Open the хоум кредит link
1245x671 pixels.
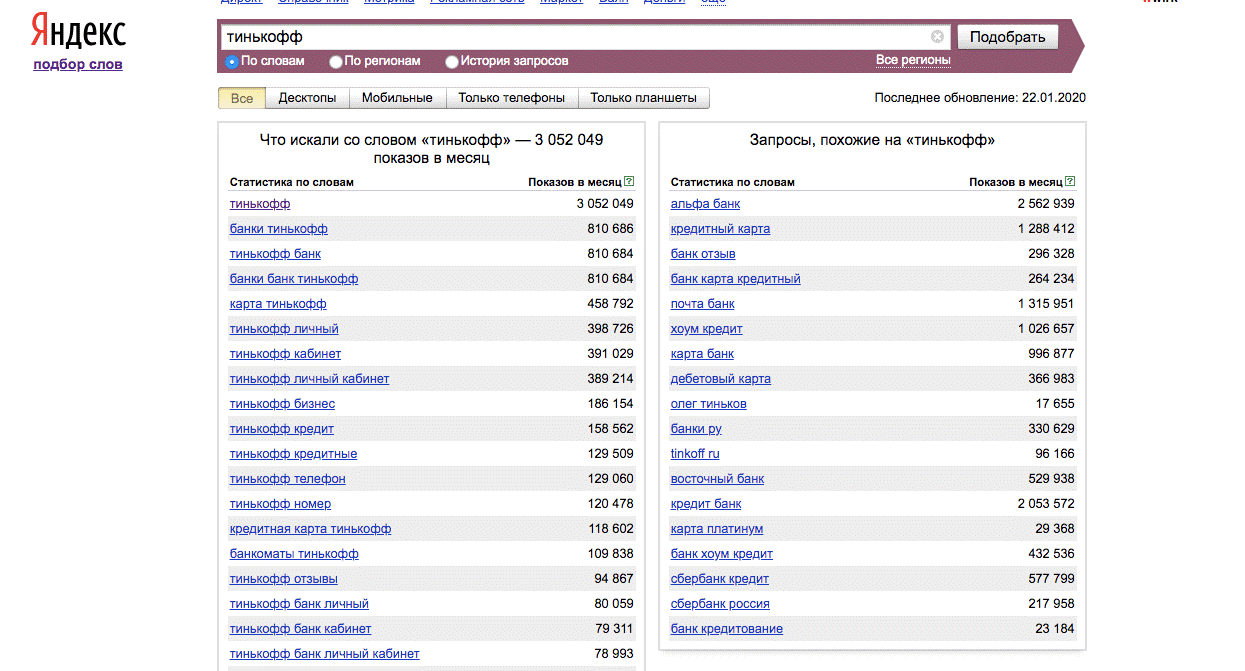tap(706, 329)
